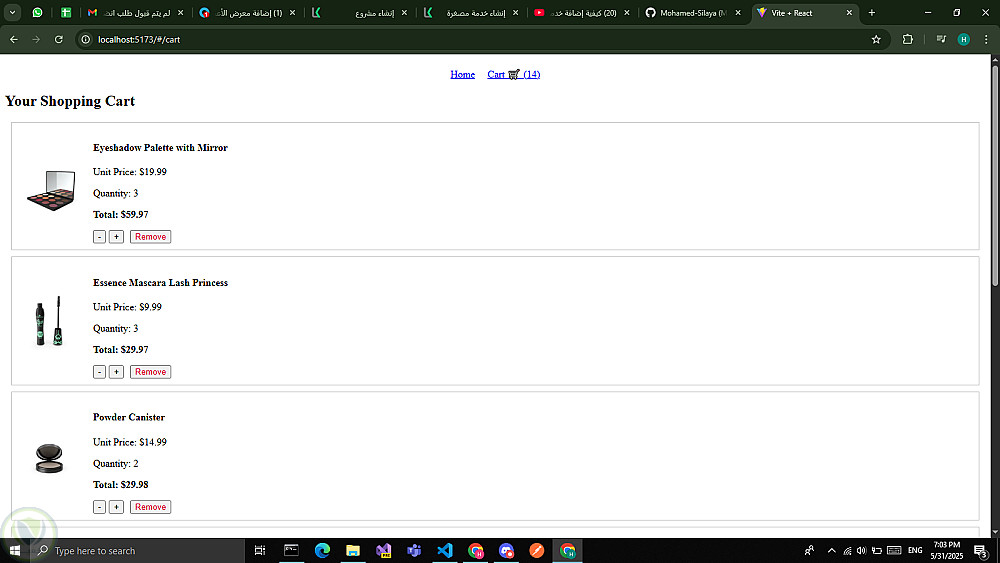Switch to the Gmail tab
Screen dimensions: 1000x563
[x=135, y=13]
